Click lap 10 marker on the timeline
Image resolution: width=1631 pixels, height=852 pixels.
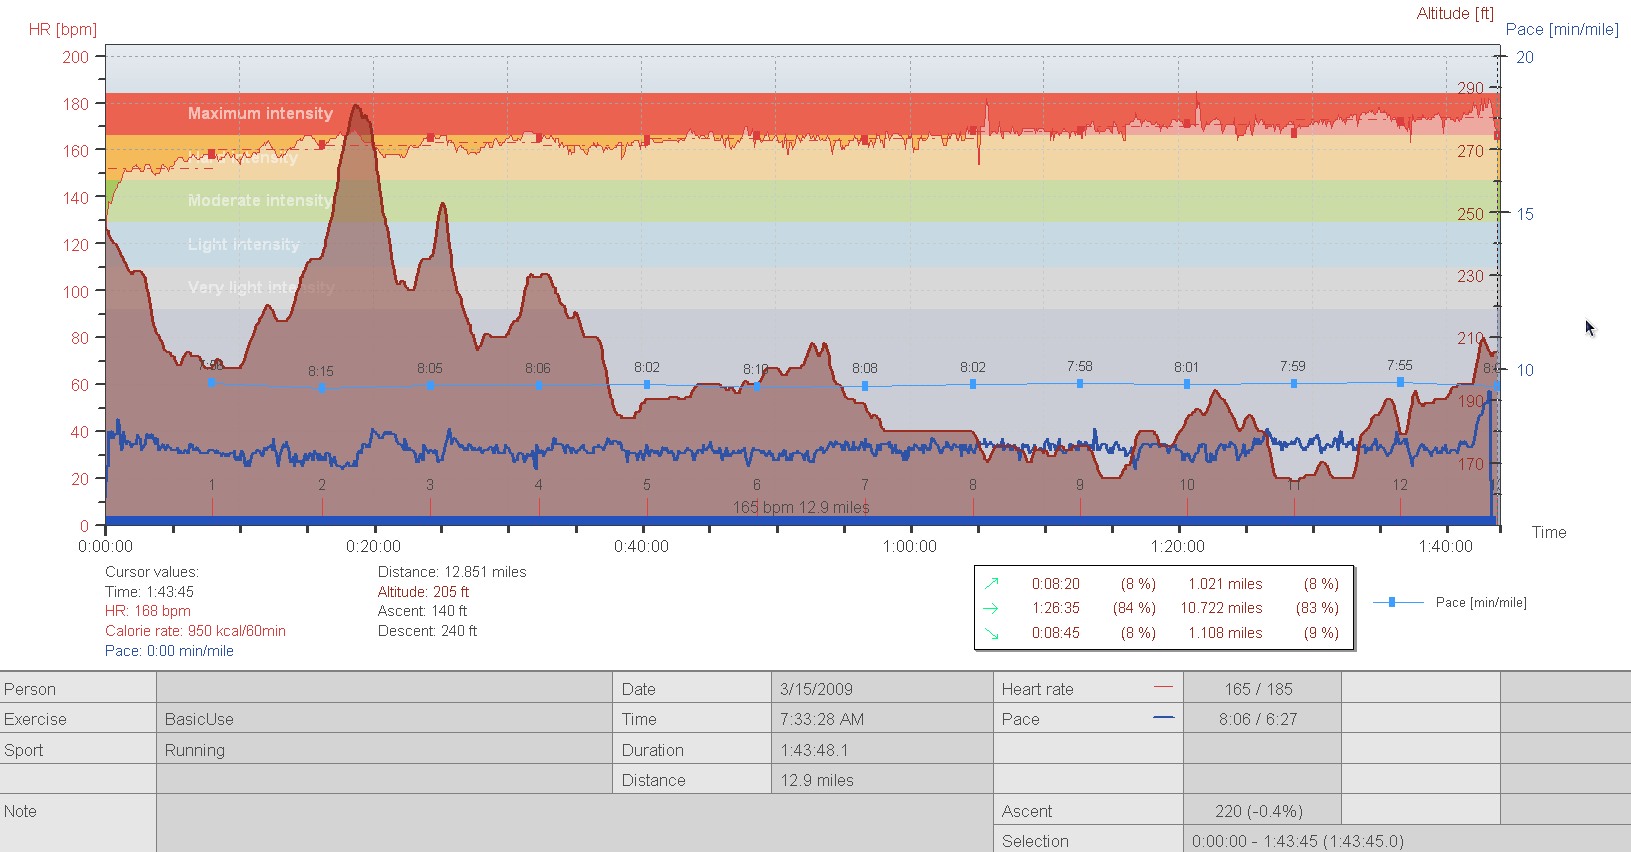pyautogui.click(x=1186, y=485)
